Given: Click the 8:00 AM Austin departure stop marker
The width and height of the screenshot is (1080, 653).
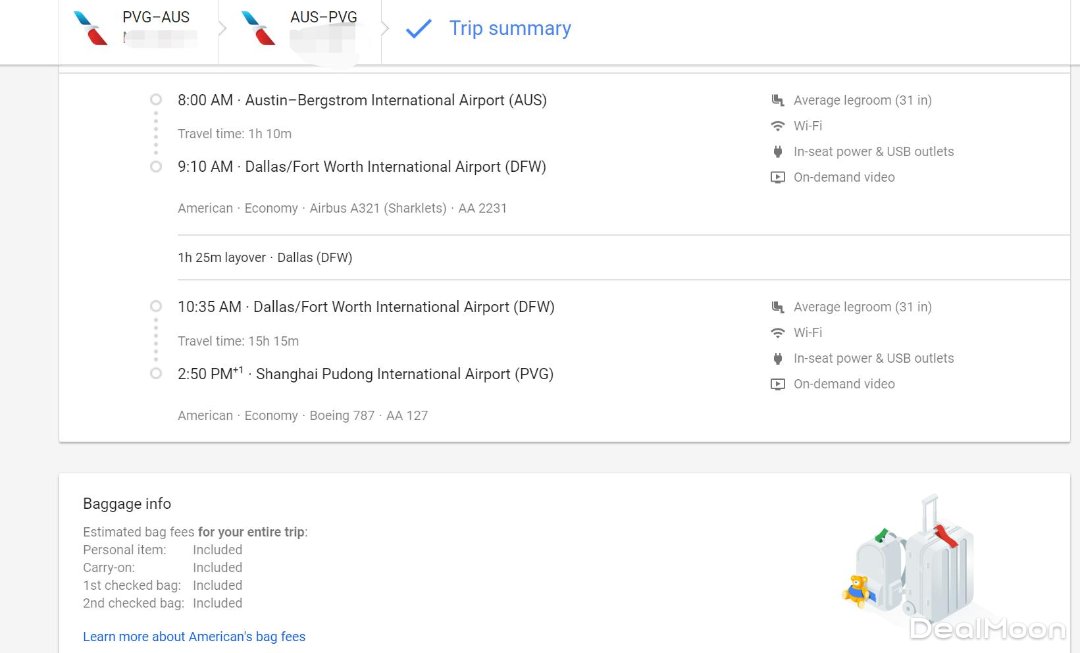Looking at the screenshot, I should 156,100.
